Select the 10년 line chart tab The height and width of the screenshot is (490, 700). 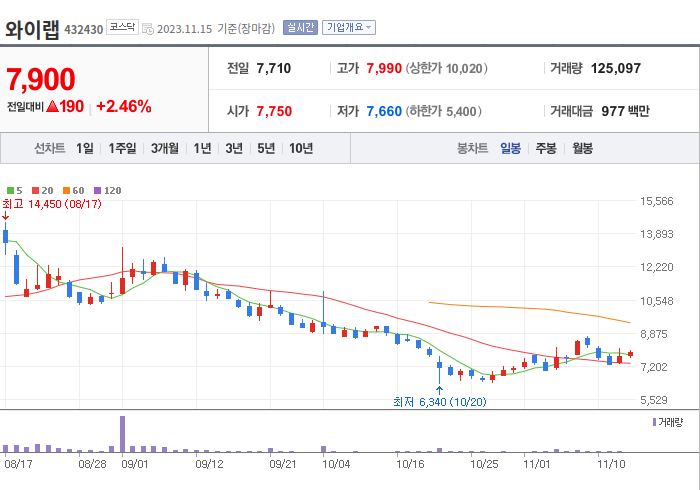301,148
